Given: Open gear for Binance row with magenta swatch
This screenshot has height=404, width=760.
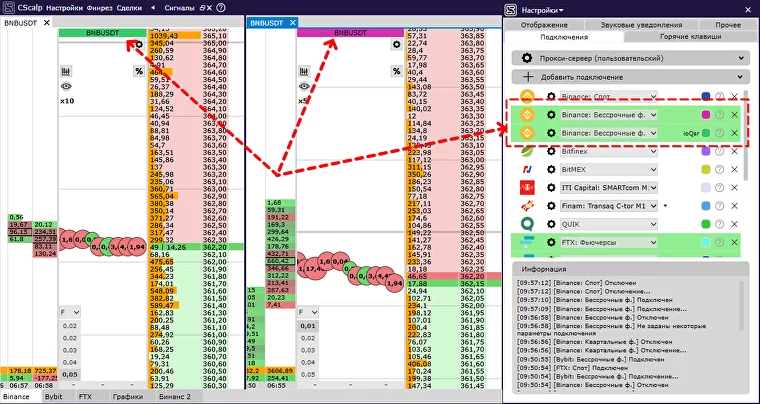Looking at the screenshot, I should 551,115.
